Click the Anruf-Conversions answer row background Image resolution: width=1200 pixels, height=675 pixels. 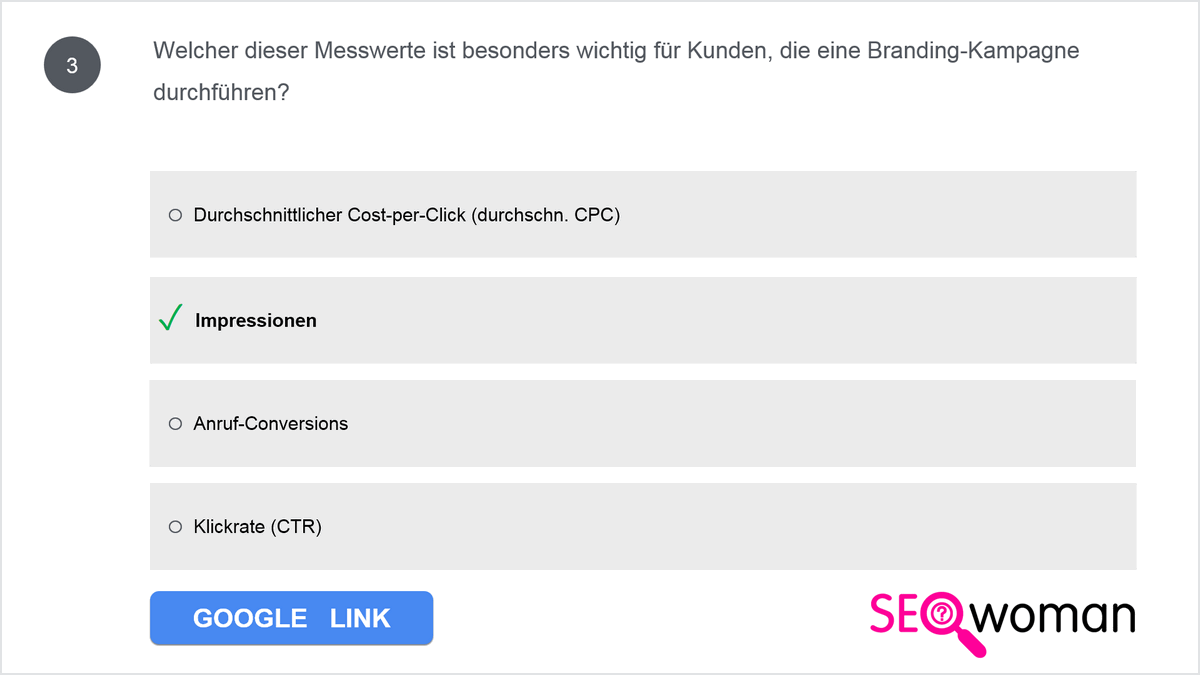(643, 423)
